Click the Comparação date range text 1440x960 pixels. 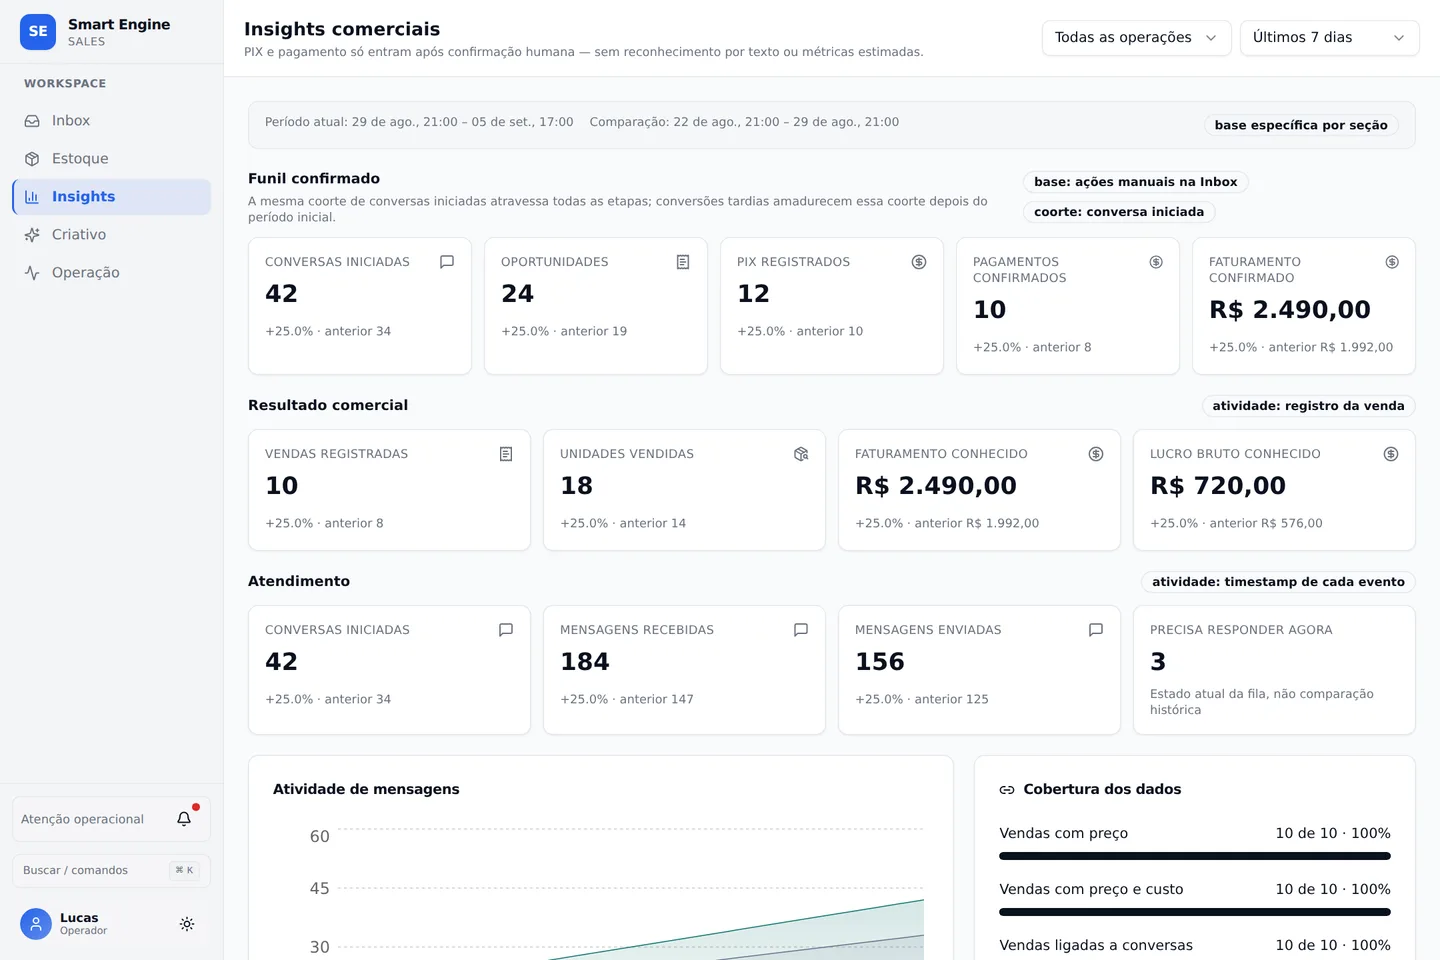[x=744, y=122]
